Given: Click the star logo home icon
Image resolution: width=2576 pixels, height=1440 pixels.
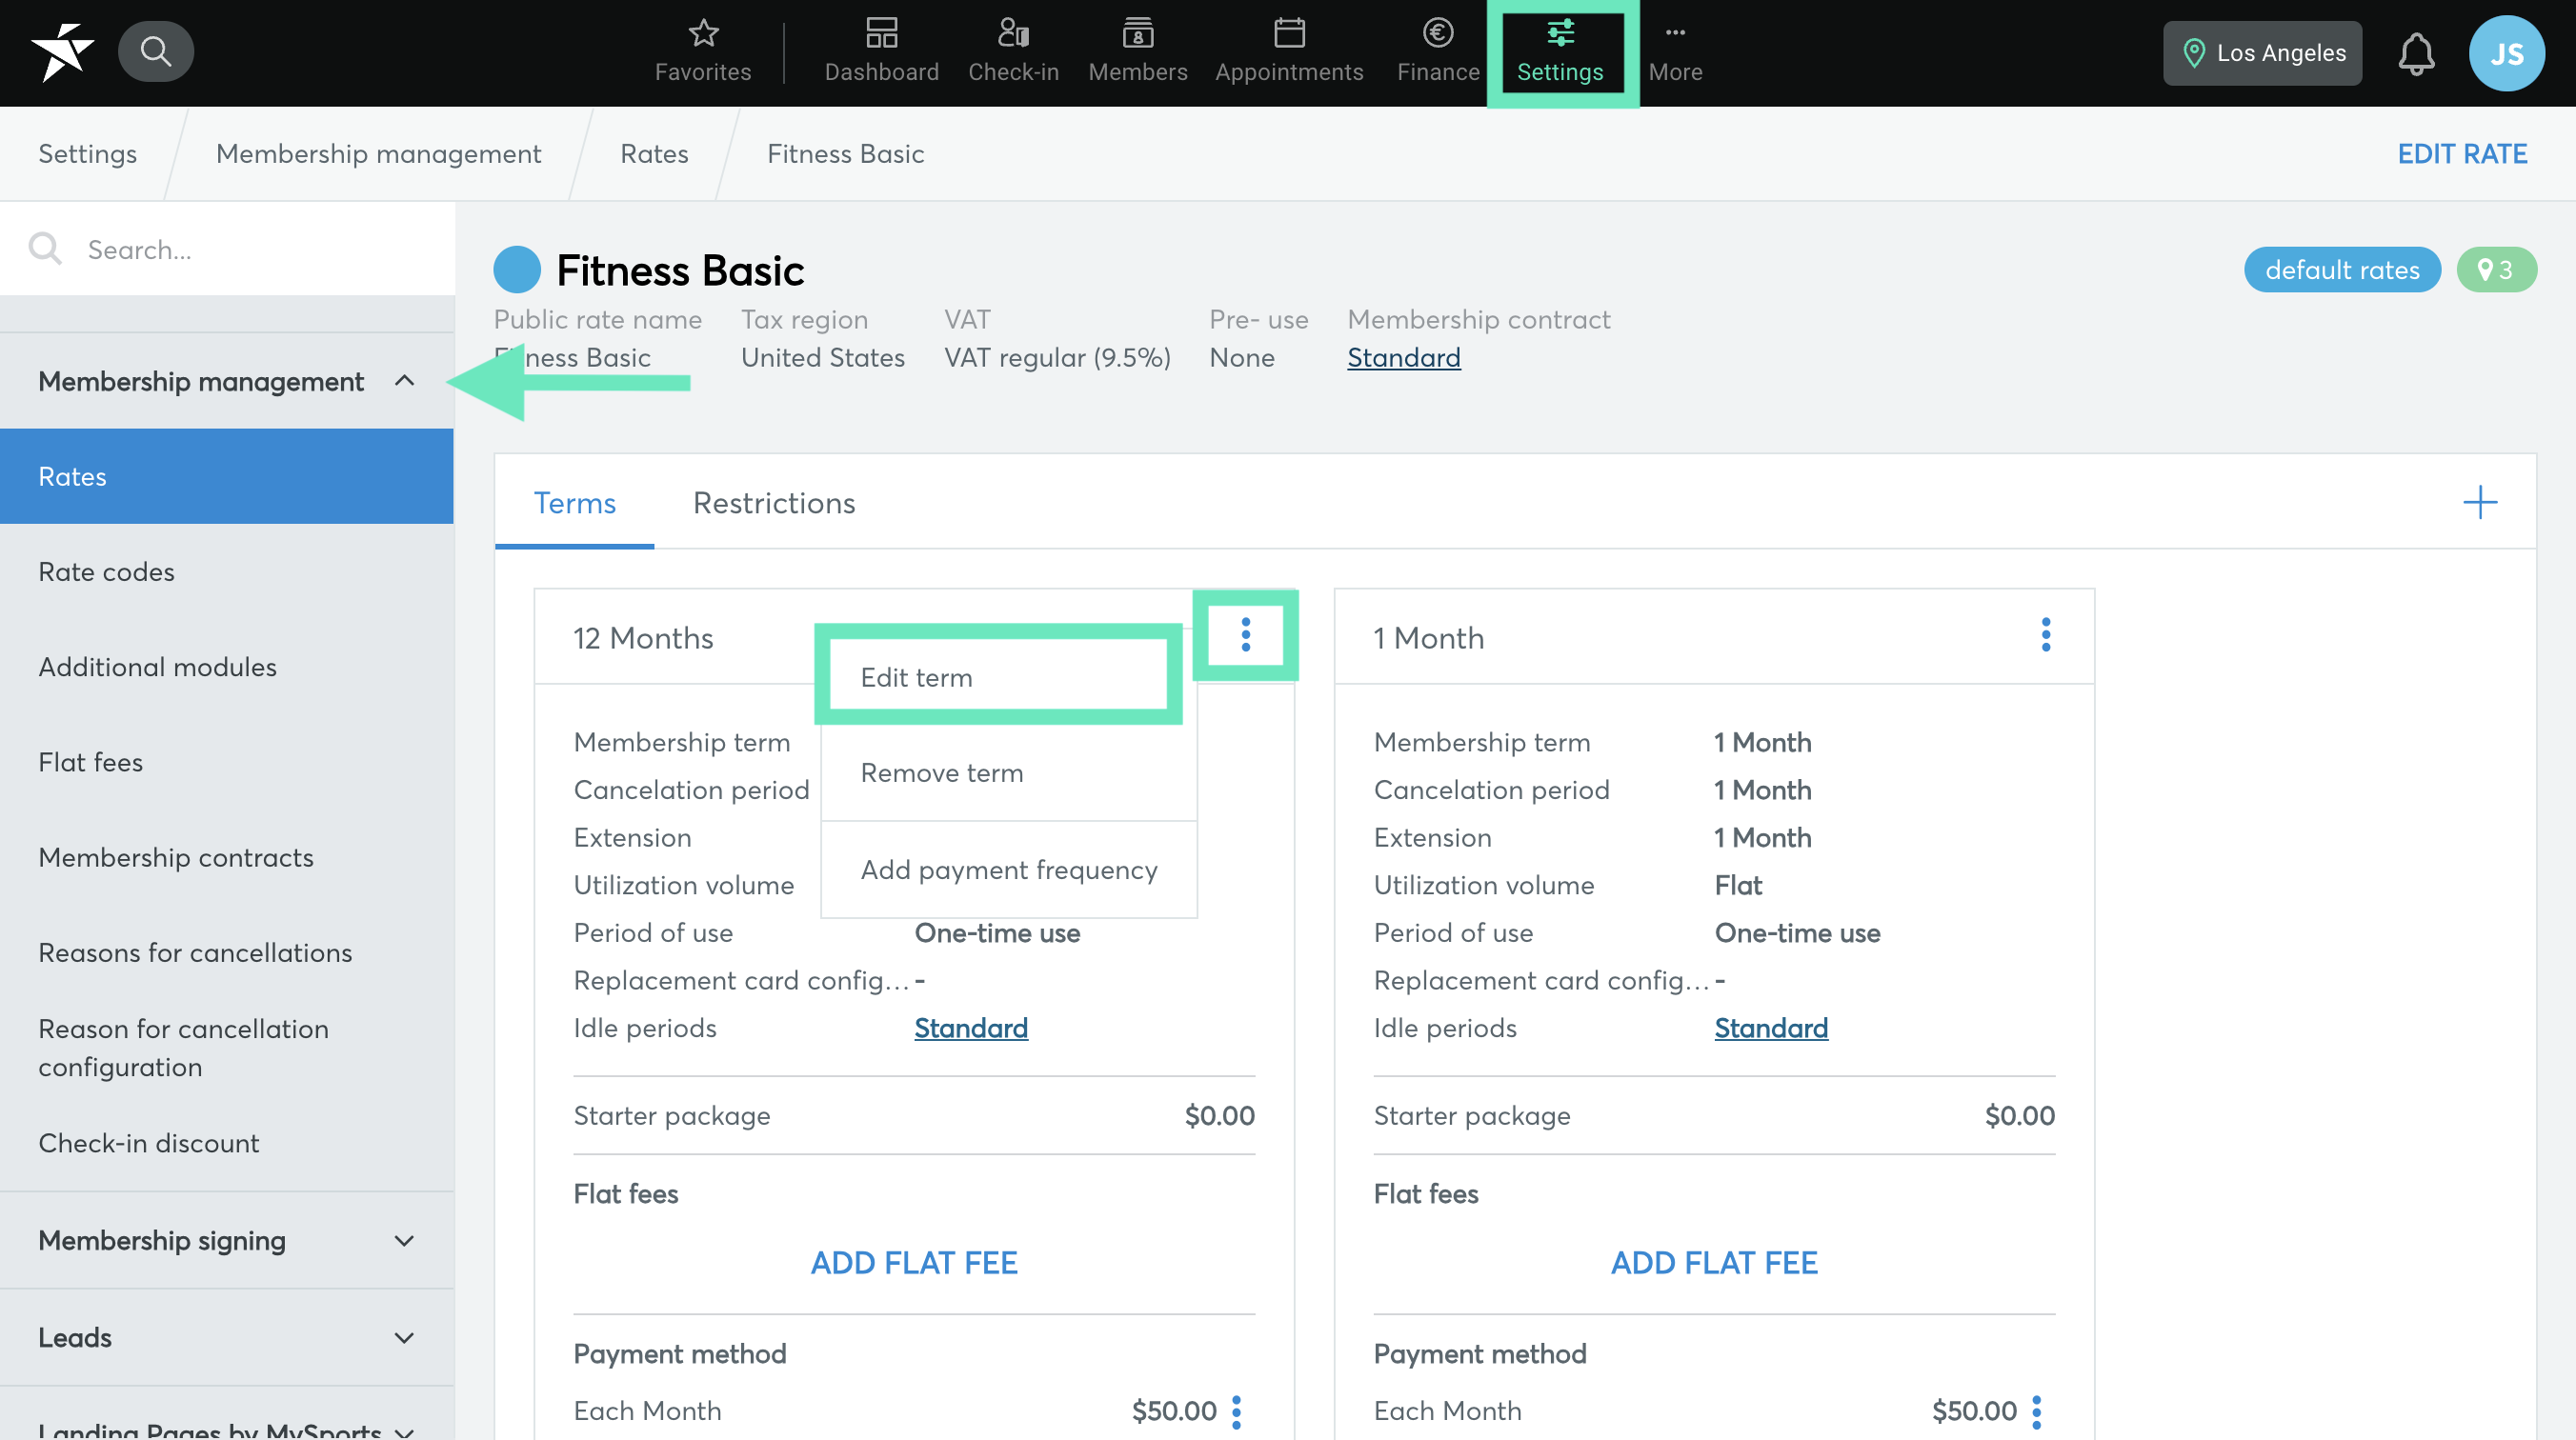Looking at the screenshot, I should click(62, 52).
